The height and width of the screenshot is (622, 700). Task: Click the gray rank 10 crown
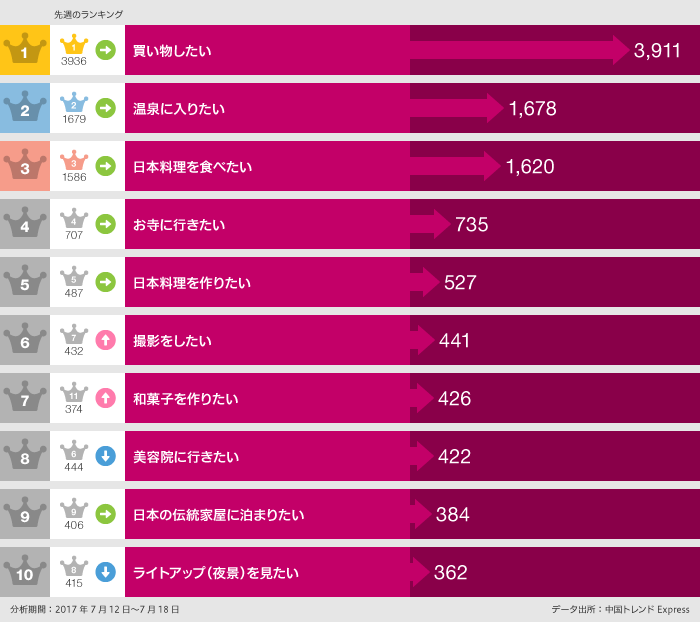tap(25, 572)
